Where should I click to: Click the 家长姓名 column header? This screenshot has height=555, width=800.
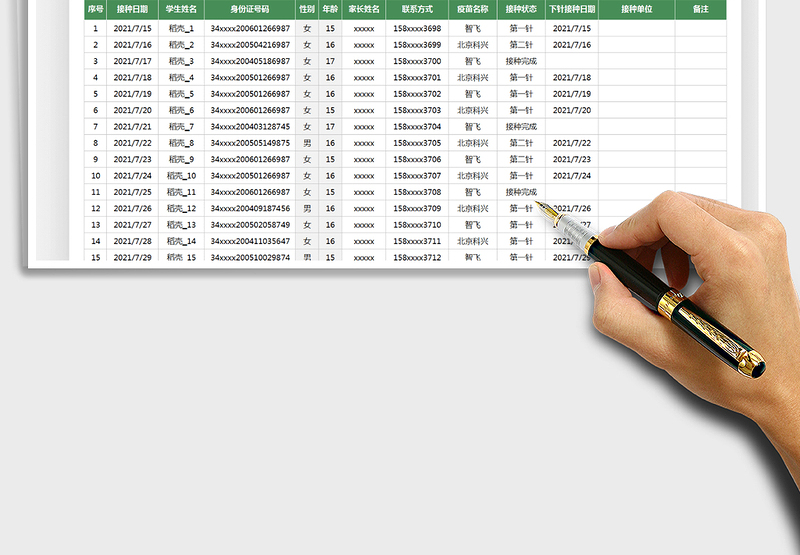[x=364, y=9]
